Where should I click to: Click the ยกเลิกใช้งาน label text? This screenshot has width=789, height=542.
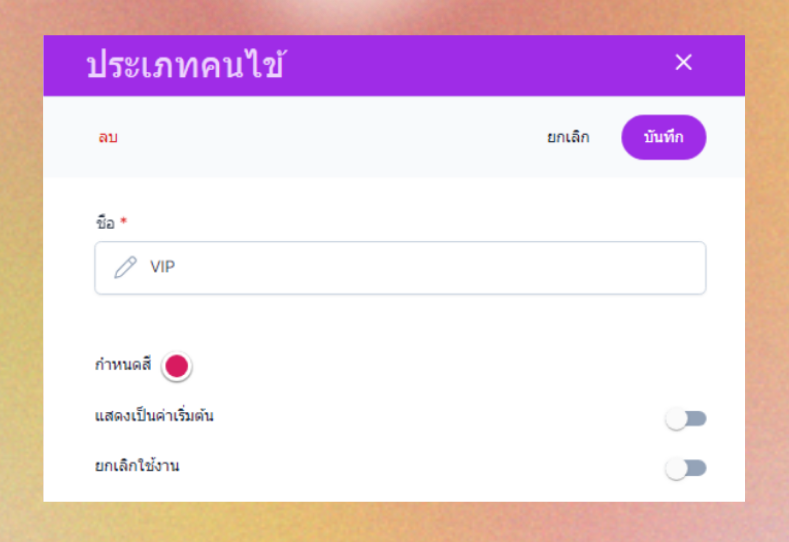tap(137, 466)
